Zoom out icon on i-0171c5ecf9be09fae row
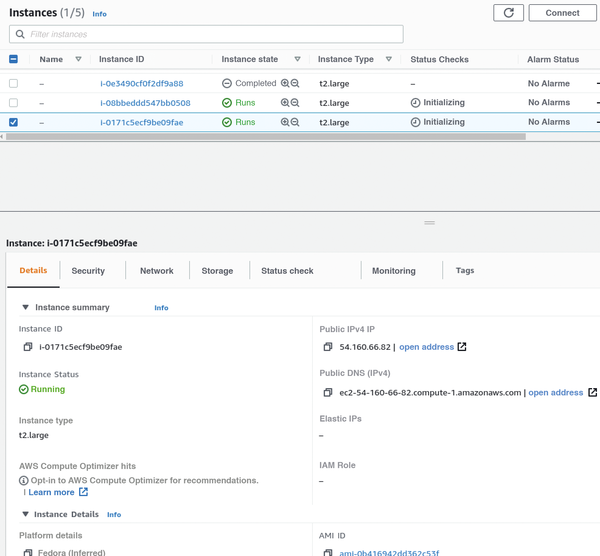This screenshot has width=600, height=556. 295,122
